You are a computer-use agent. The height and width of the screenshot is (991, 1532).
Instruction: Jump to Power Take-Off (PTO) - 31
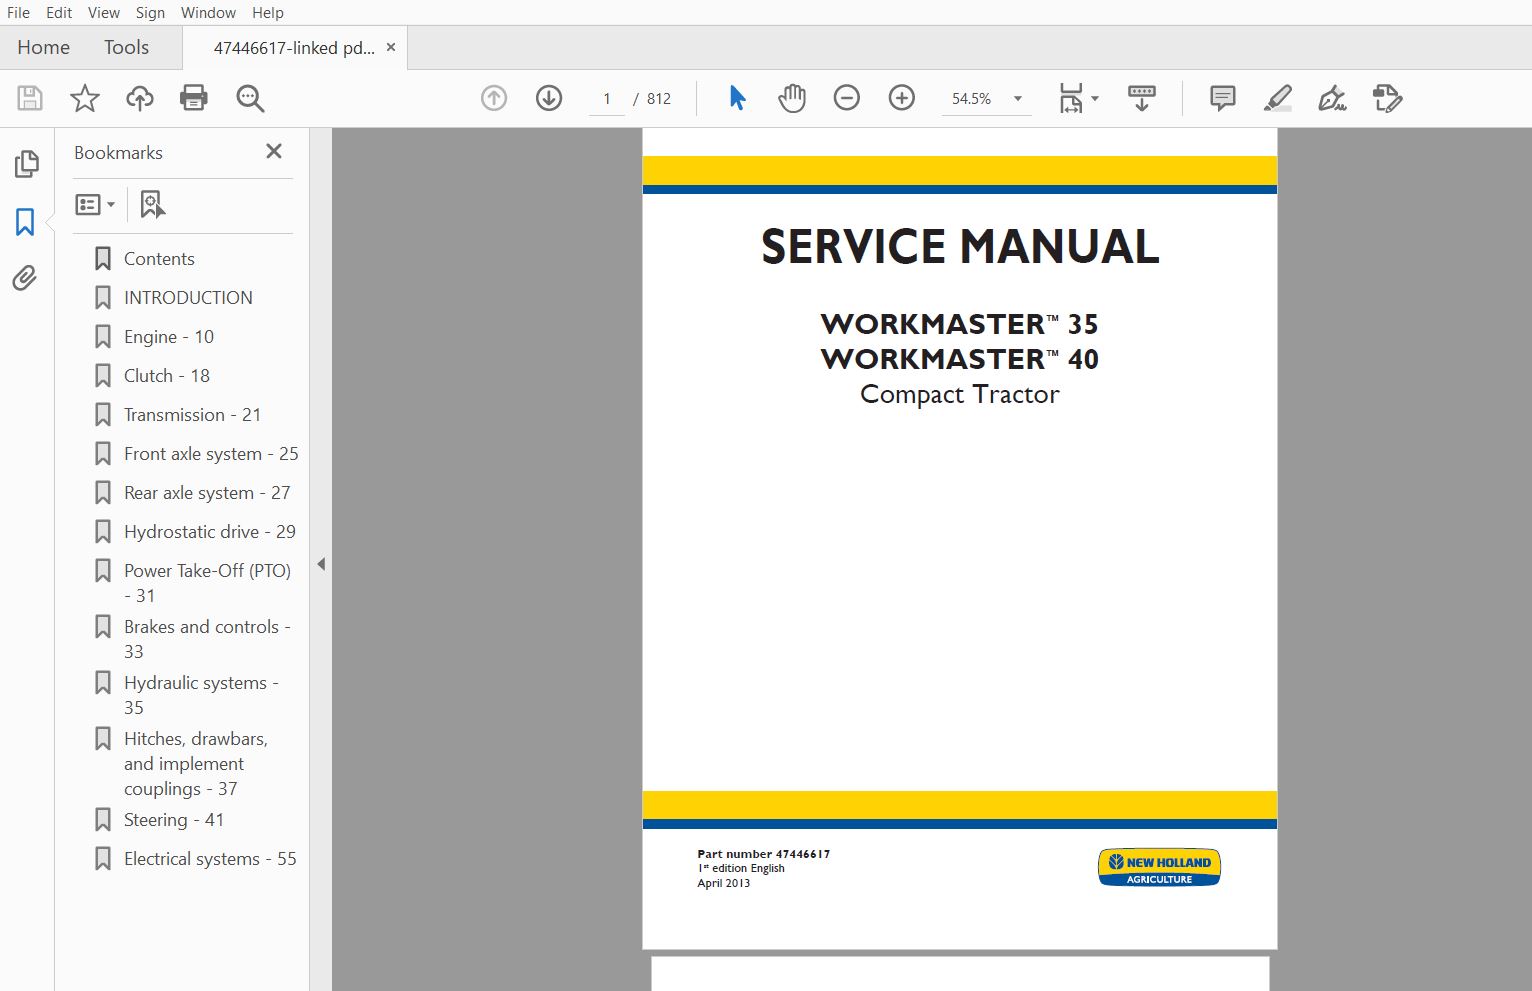[207, 582]
